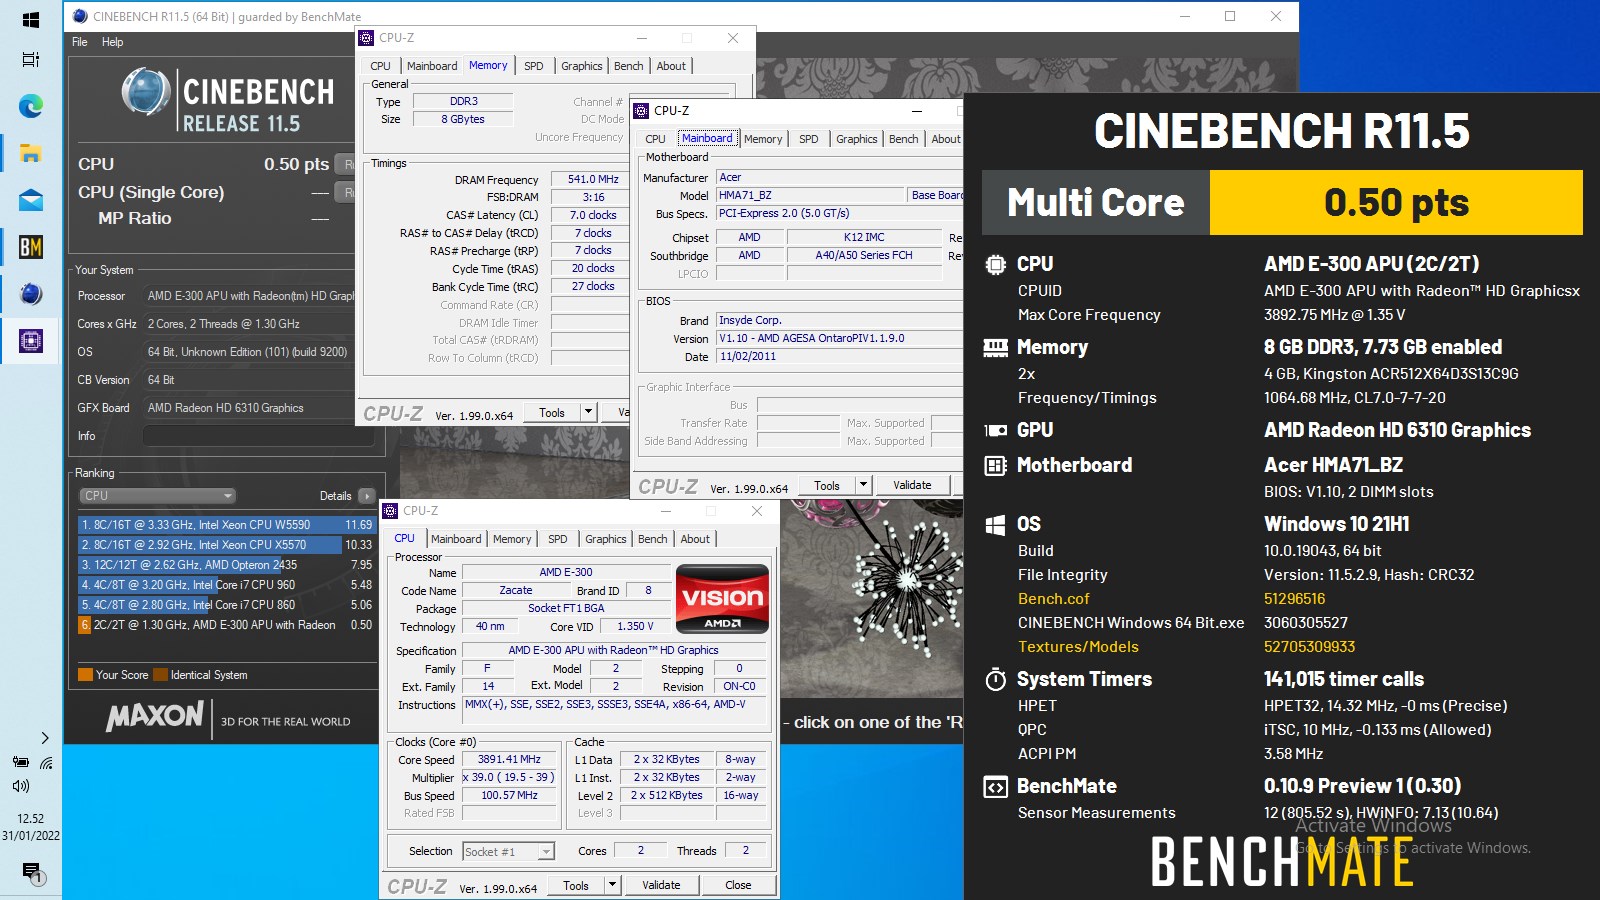The height and width of the screenshot is (900, 1600).
Task: Open the Mail app in the taskbar
Action: pyautogui.click(x=30, y=200)
